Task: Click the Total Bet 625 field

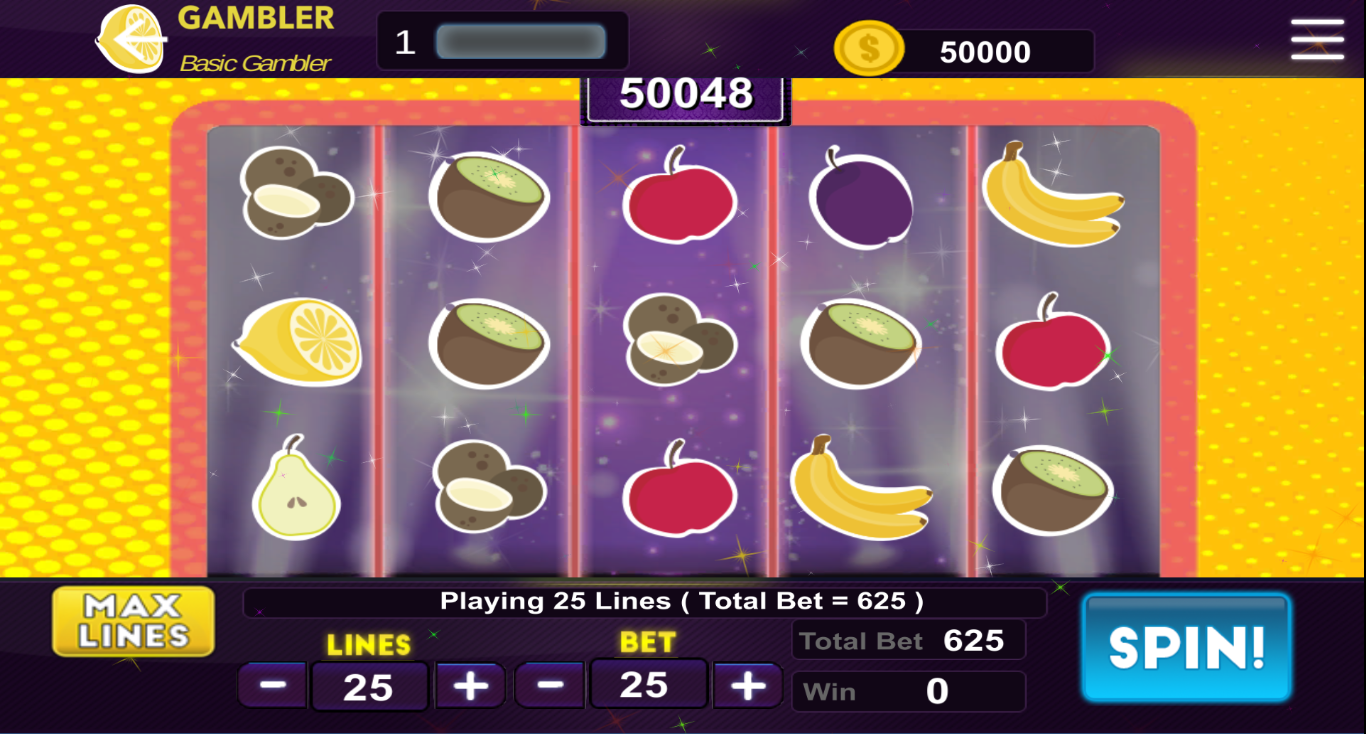Action: [908, 640]
